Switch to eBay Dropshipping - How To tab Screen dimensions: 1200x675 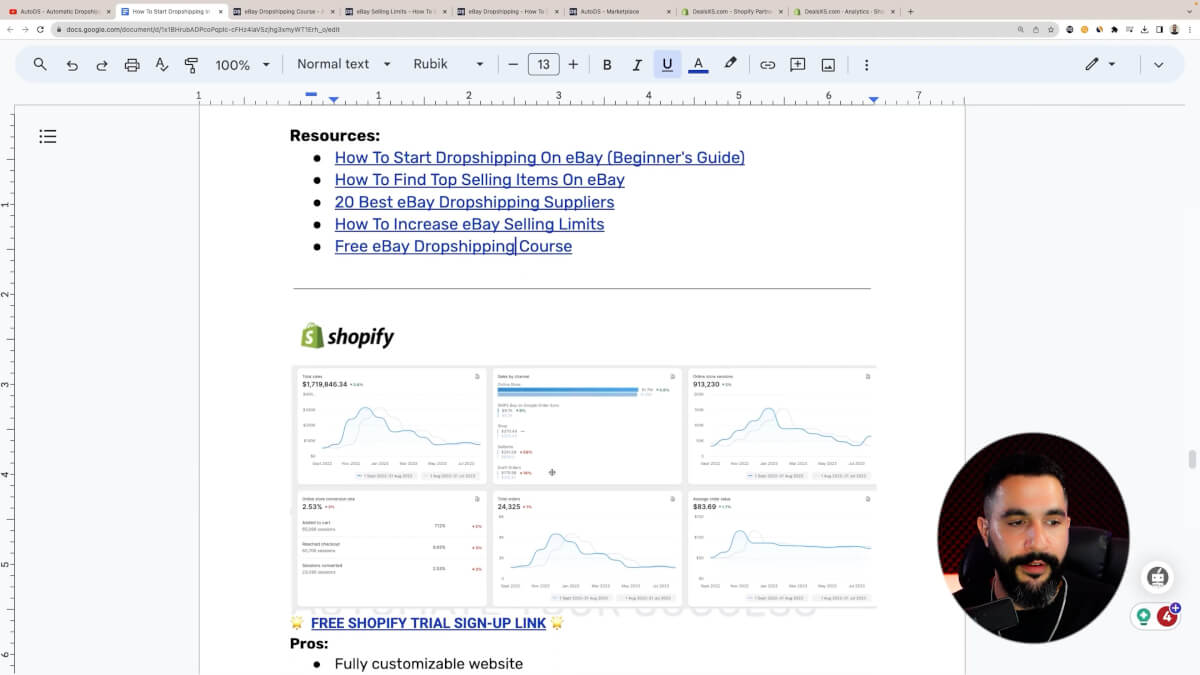coord(508,11)
